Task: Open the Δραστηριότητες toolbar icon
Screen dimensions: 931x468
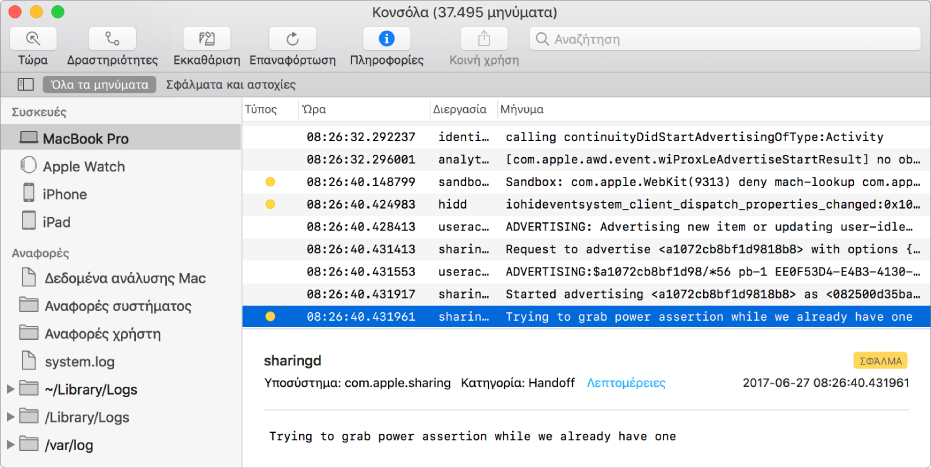Action: (x=112, y=39)
